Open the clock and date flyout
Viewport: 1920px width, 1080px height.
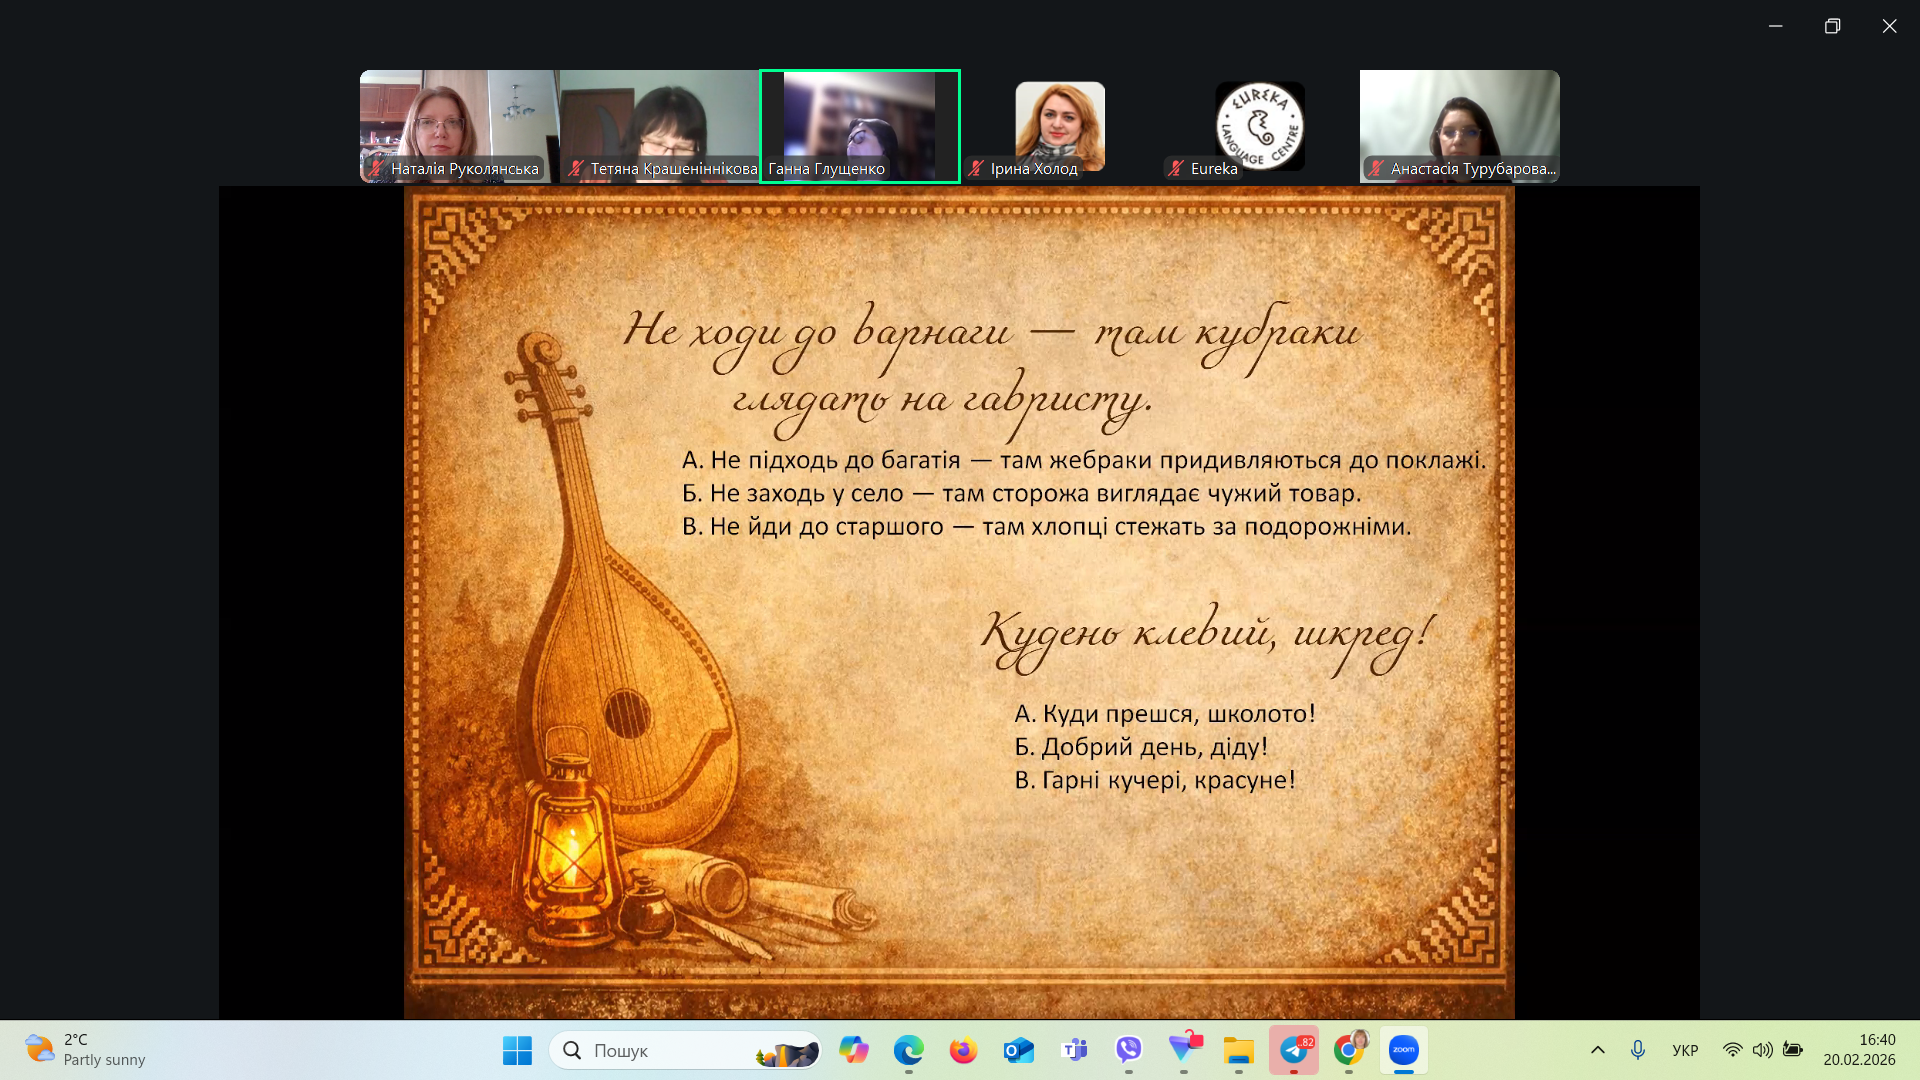(x=1858, y=1050)
